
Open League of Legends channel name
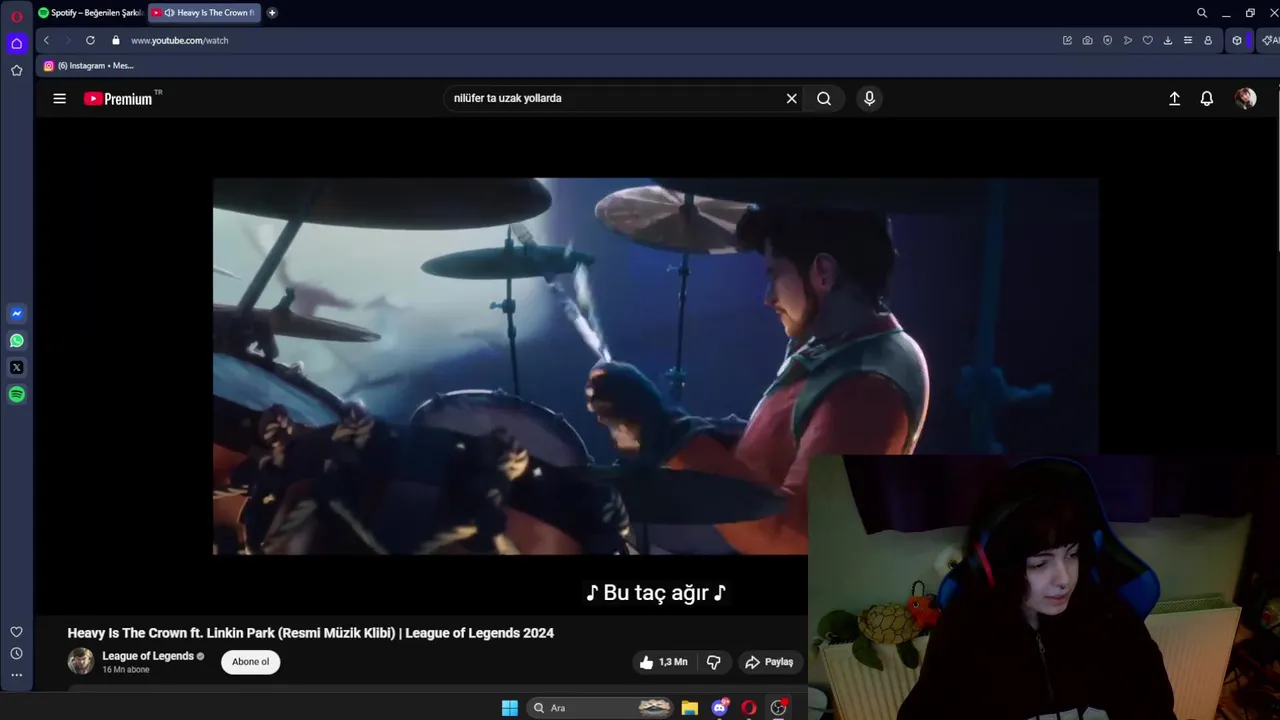pyautogui.click(x=148, y=656)
